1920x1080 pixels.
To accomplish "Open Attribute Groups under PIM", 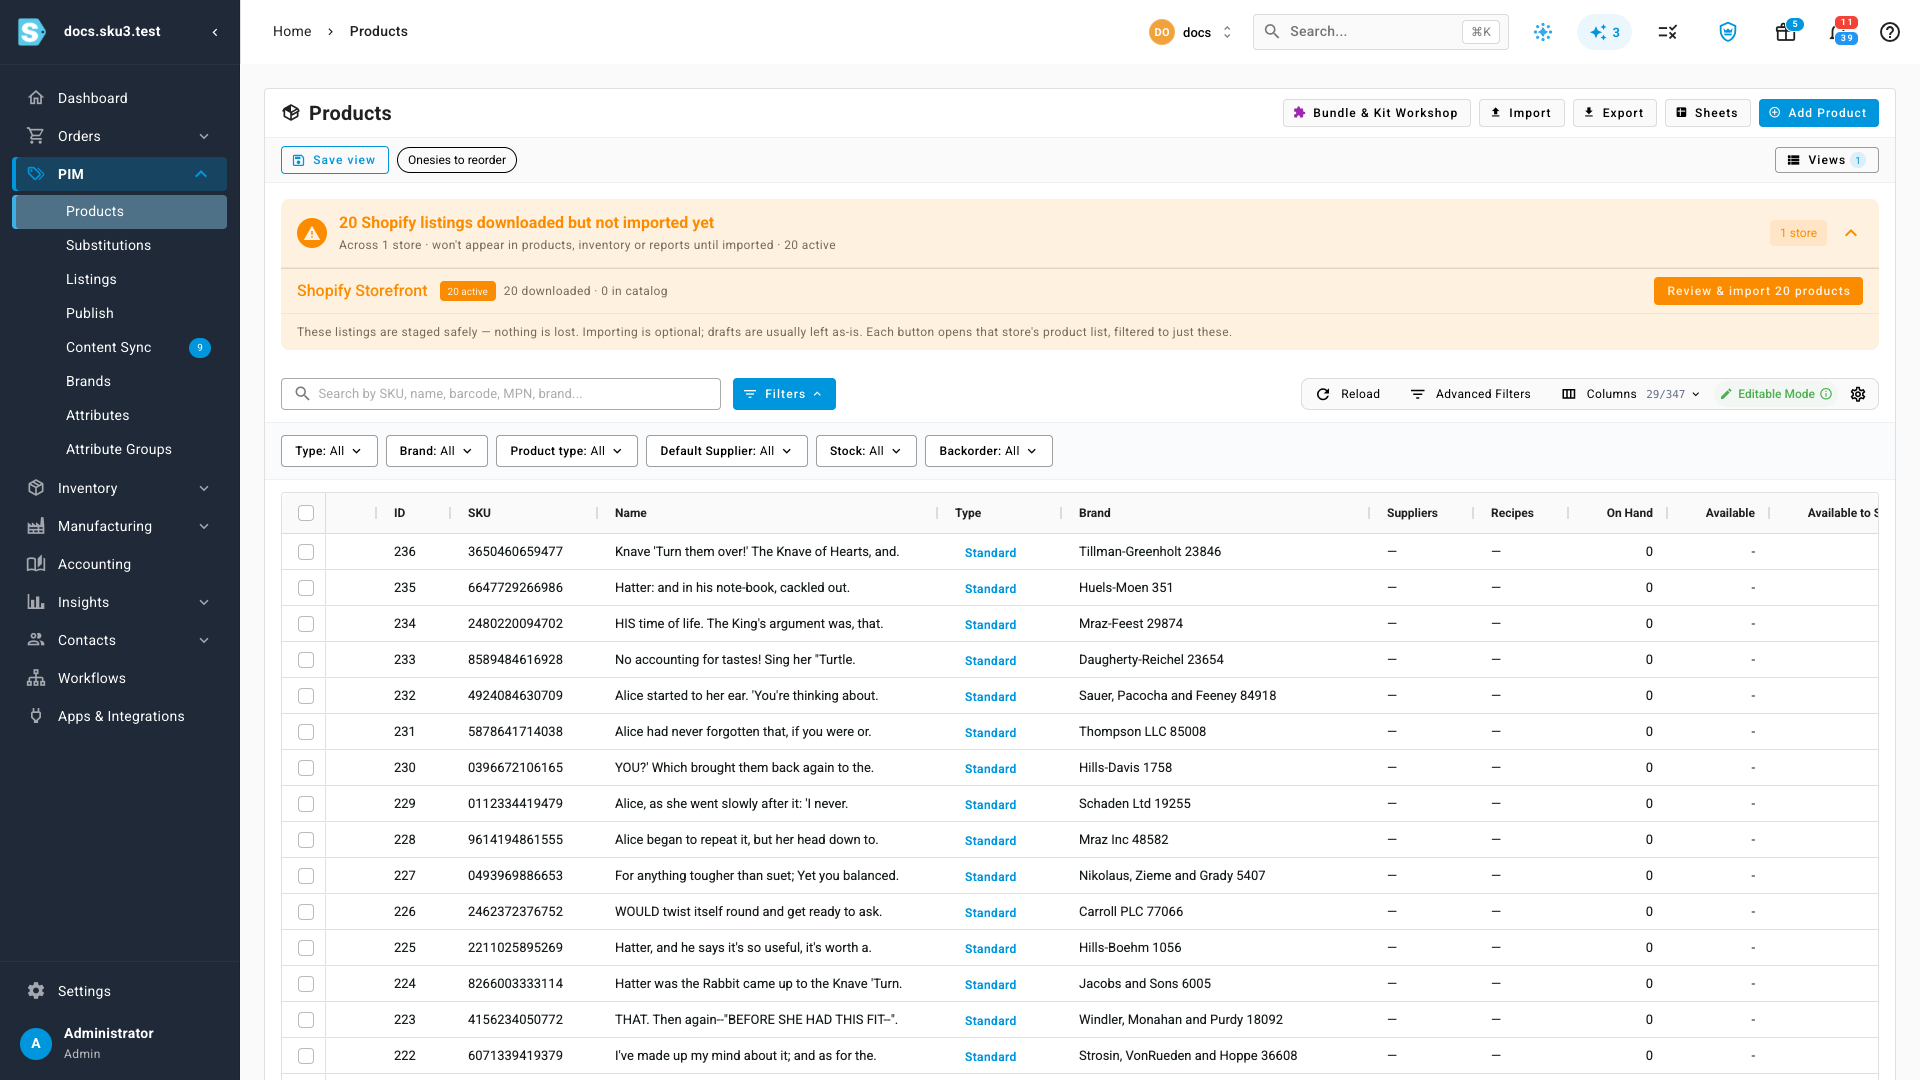I will point(120,449).
